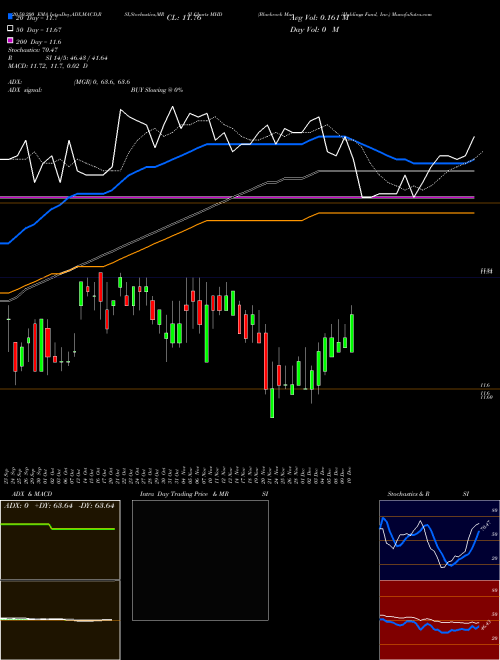Viewport: 500px width, 660px height.
Task: Click the lowest green candlestick near the bottom
Action: click(272, 402)
